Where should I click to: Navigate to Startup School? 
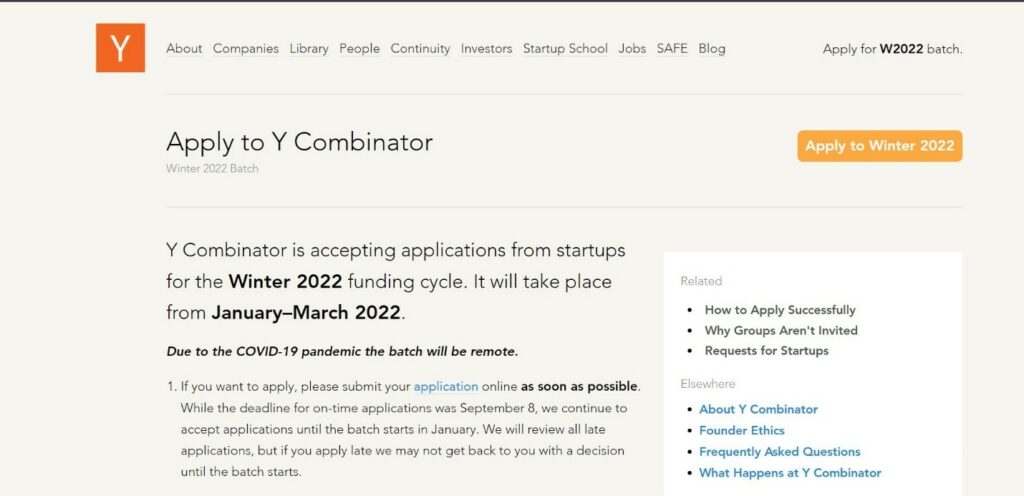click(566, 48)
